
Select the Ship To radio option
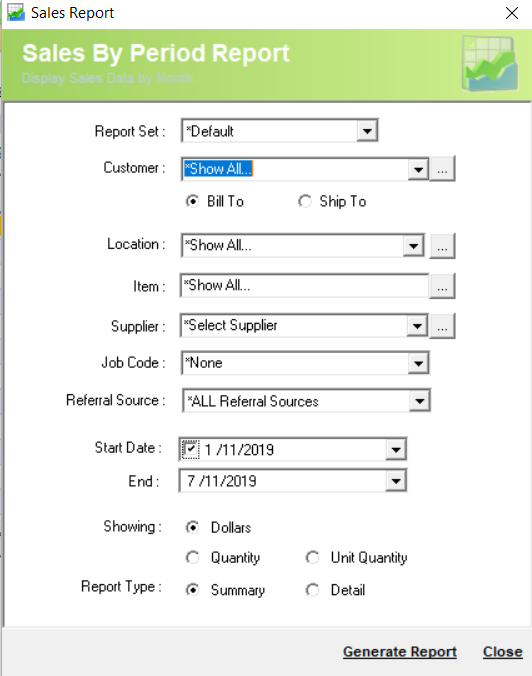[305, 201]
